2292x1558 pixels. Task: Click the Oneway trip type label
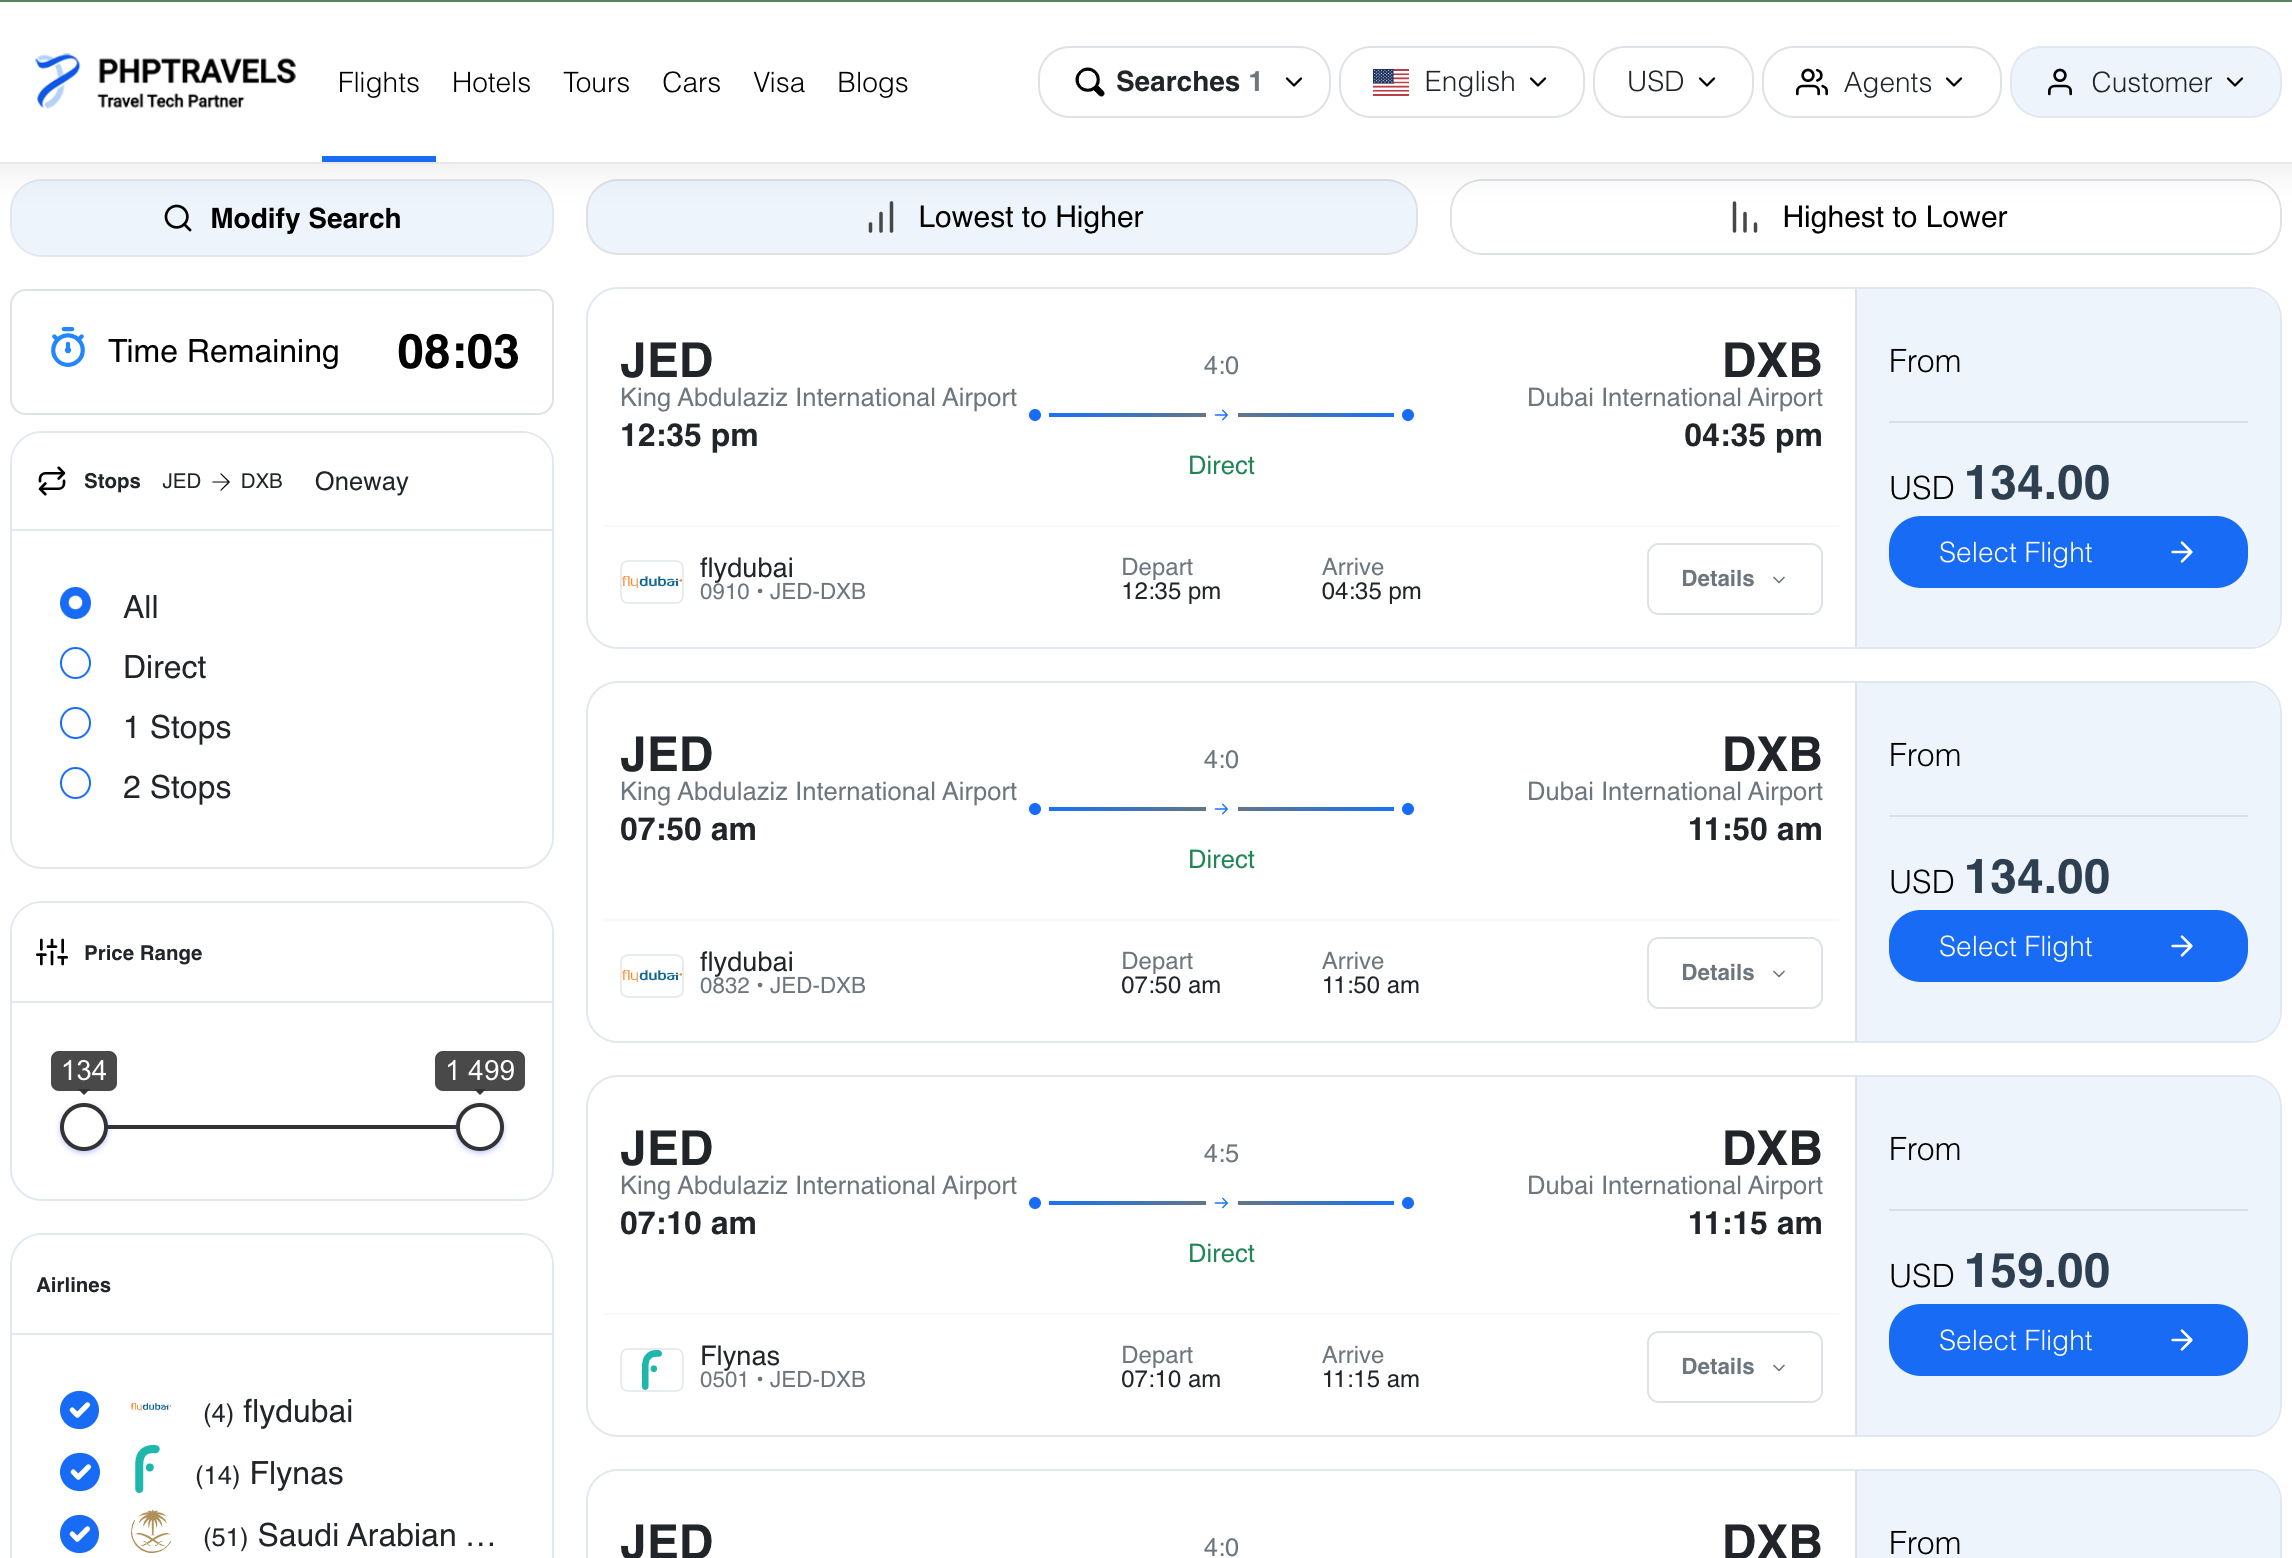pos(362,481)
